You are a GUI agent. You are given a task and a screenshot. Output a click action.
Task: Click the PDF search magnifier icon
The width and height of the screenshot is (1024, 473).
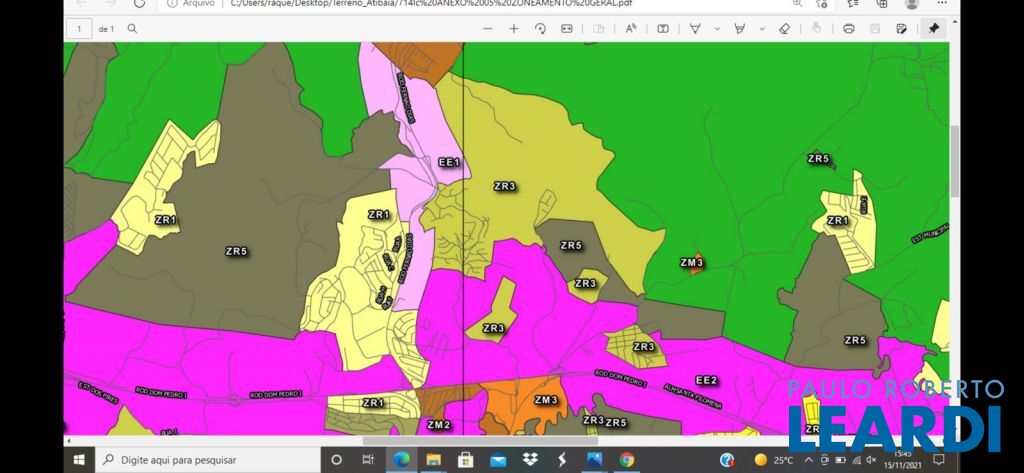pyautogui.click(x=132, y=29)
